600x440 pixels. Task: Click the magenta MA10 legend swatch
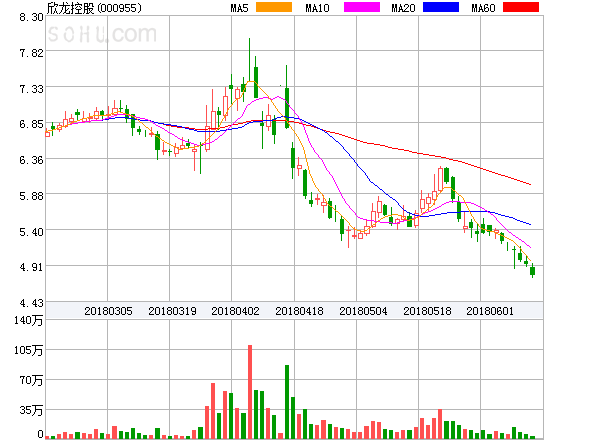click(x=362, y=7)
